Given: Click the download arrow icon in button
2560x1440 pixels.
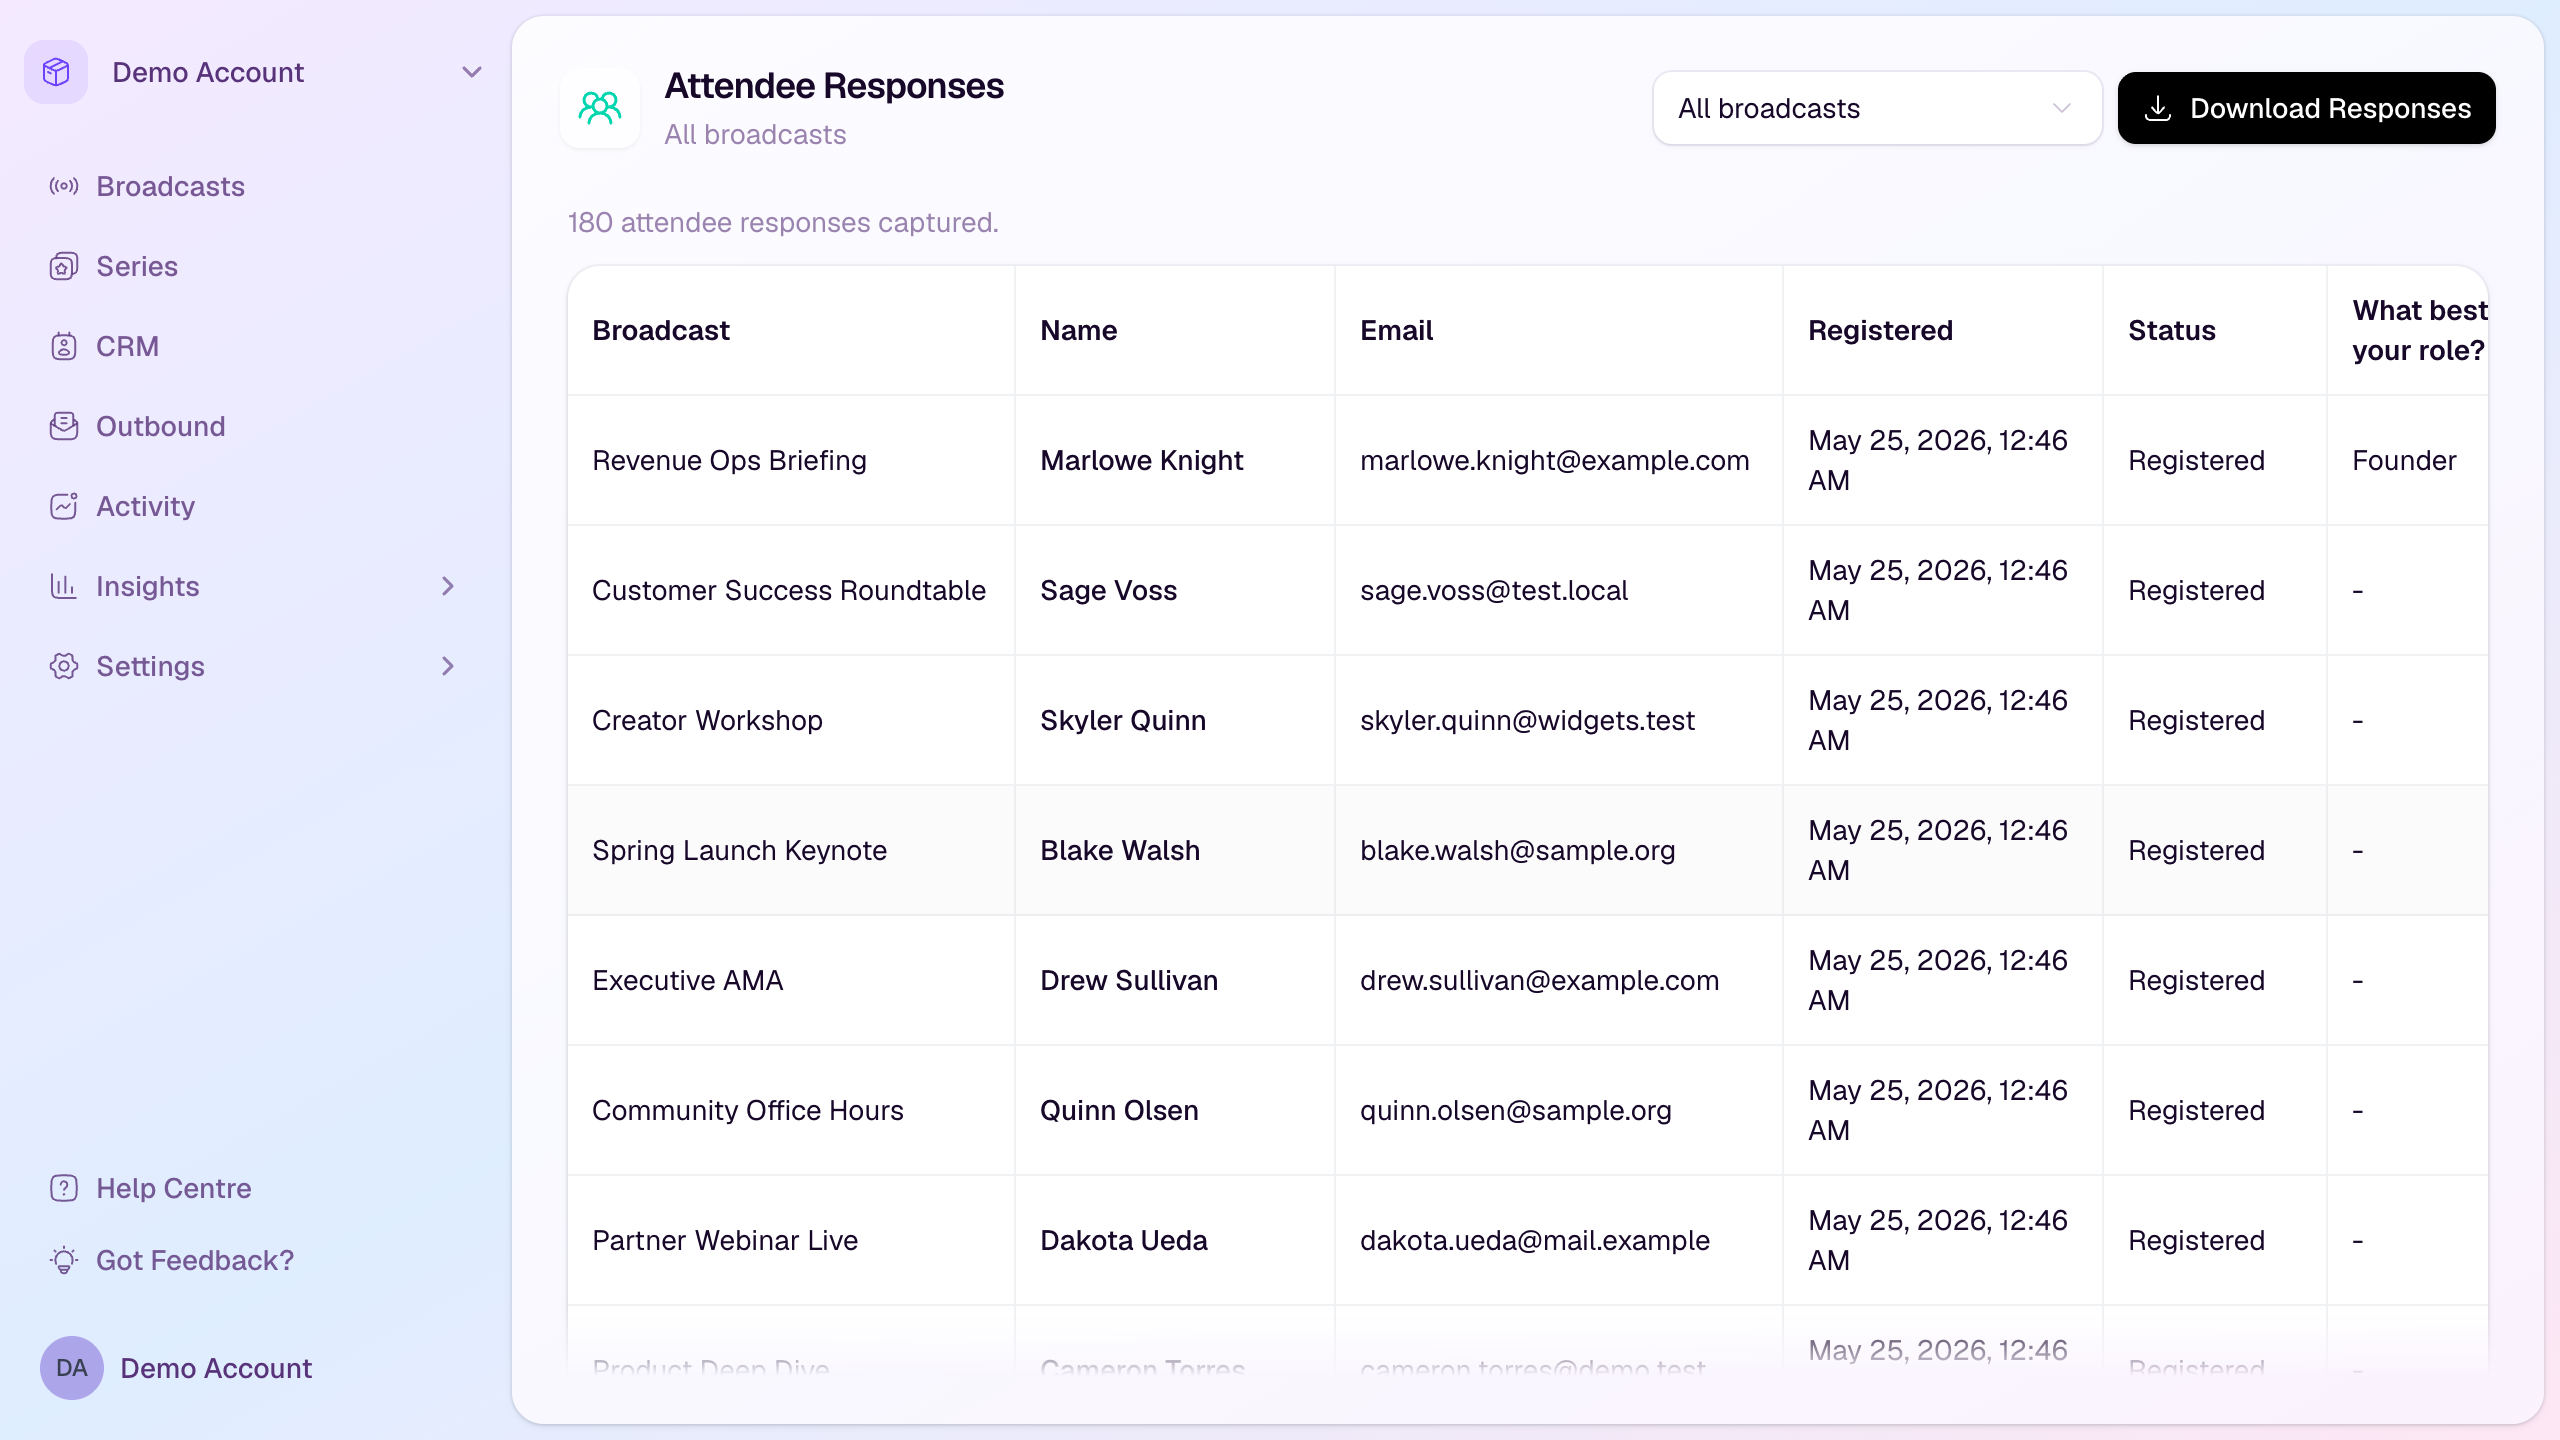Looking at the screenshot, I should pos(2158,108).
